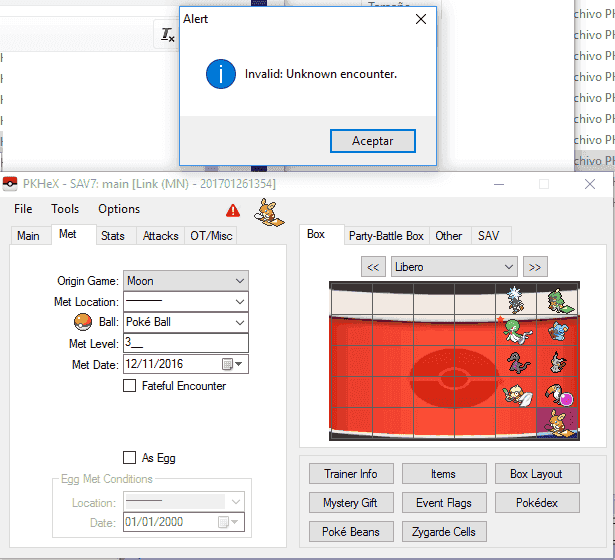Select the Met tab
This screenshot has height=560, width=615.
click(x=68, y=234)
